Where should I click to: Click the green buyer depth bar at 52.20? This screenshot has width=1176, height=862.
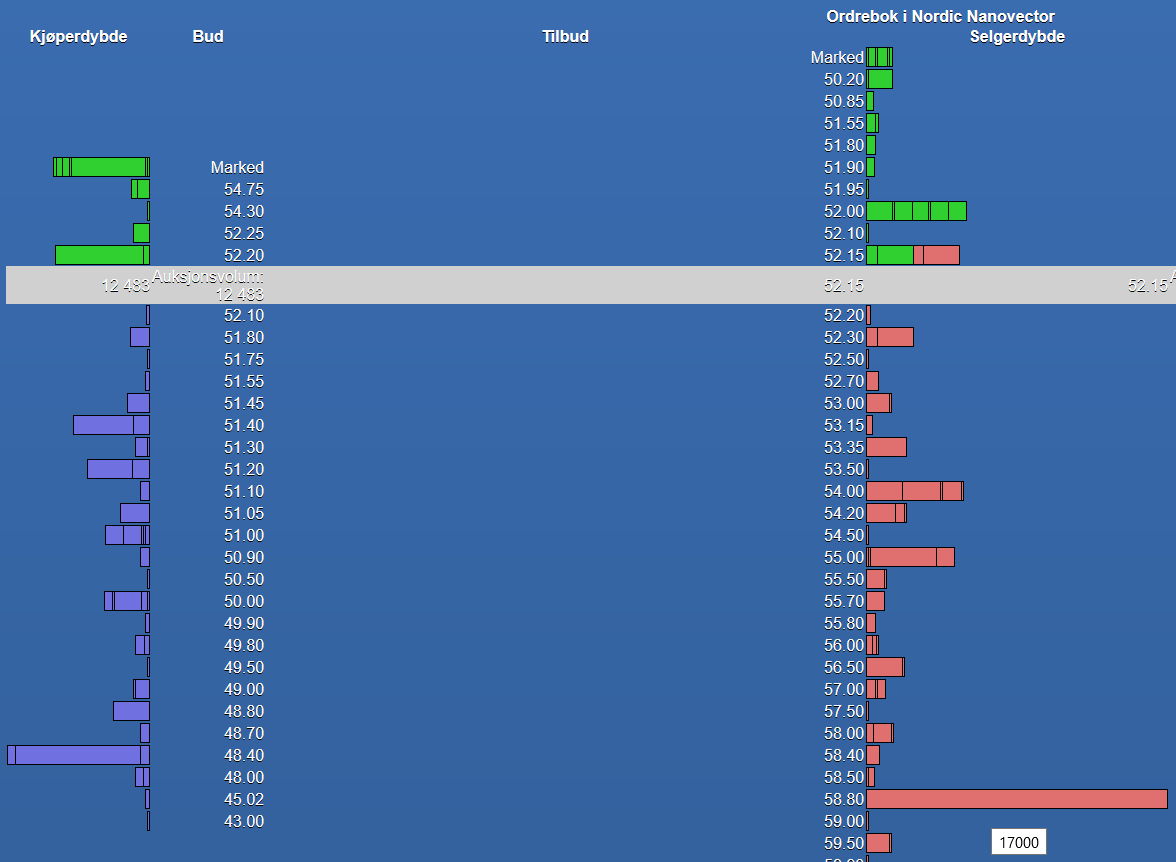click(x=103, y=255)
